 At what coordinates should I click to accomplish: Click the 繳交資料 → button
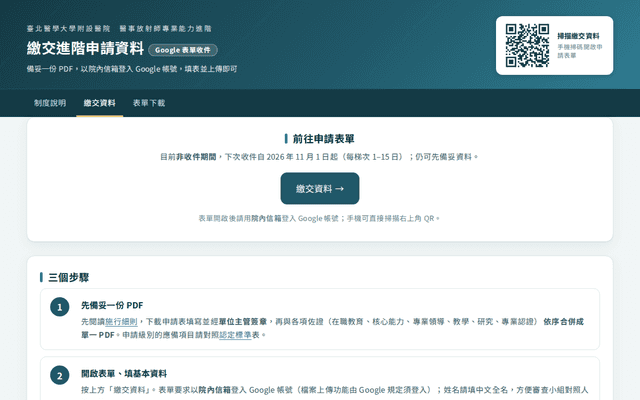coord(320,189)
